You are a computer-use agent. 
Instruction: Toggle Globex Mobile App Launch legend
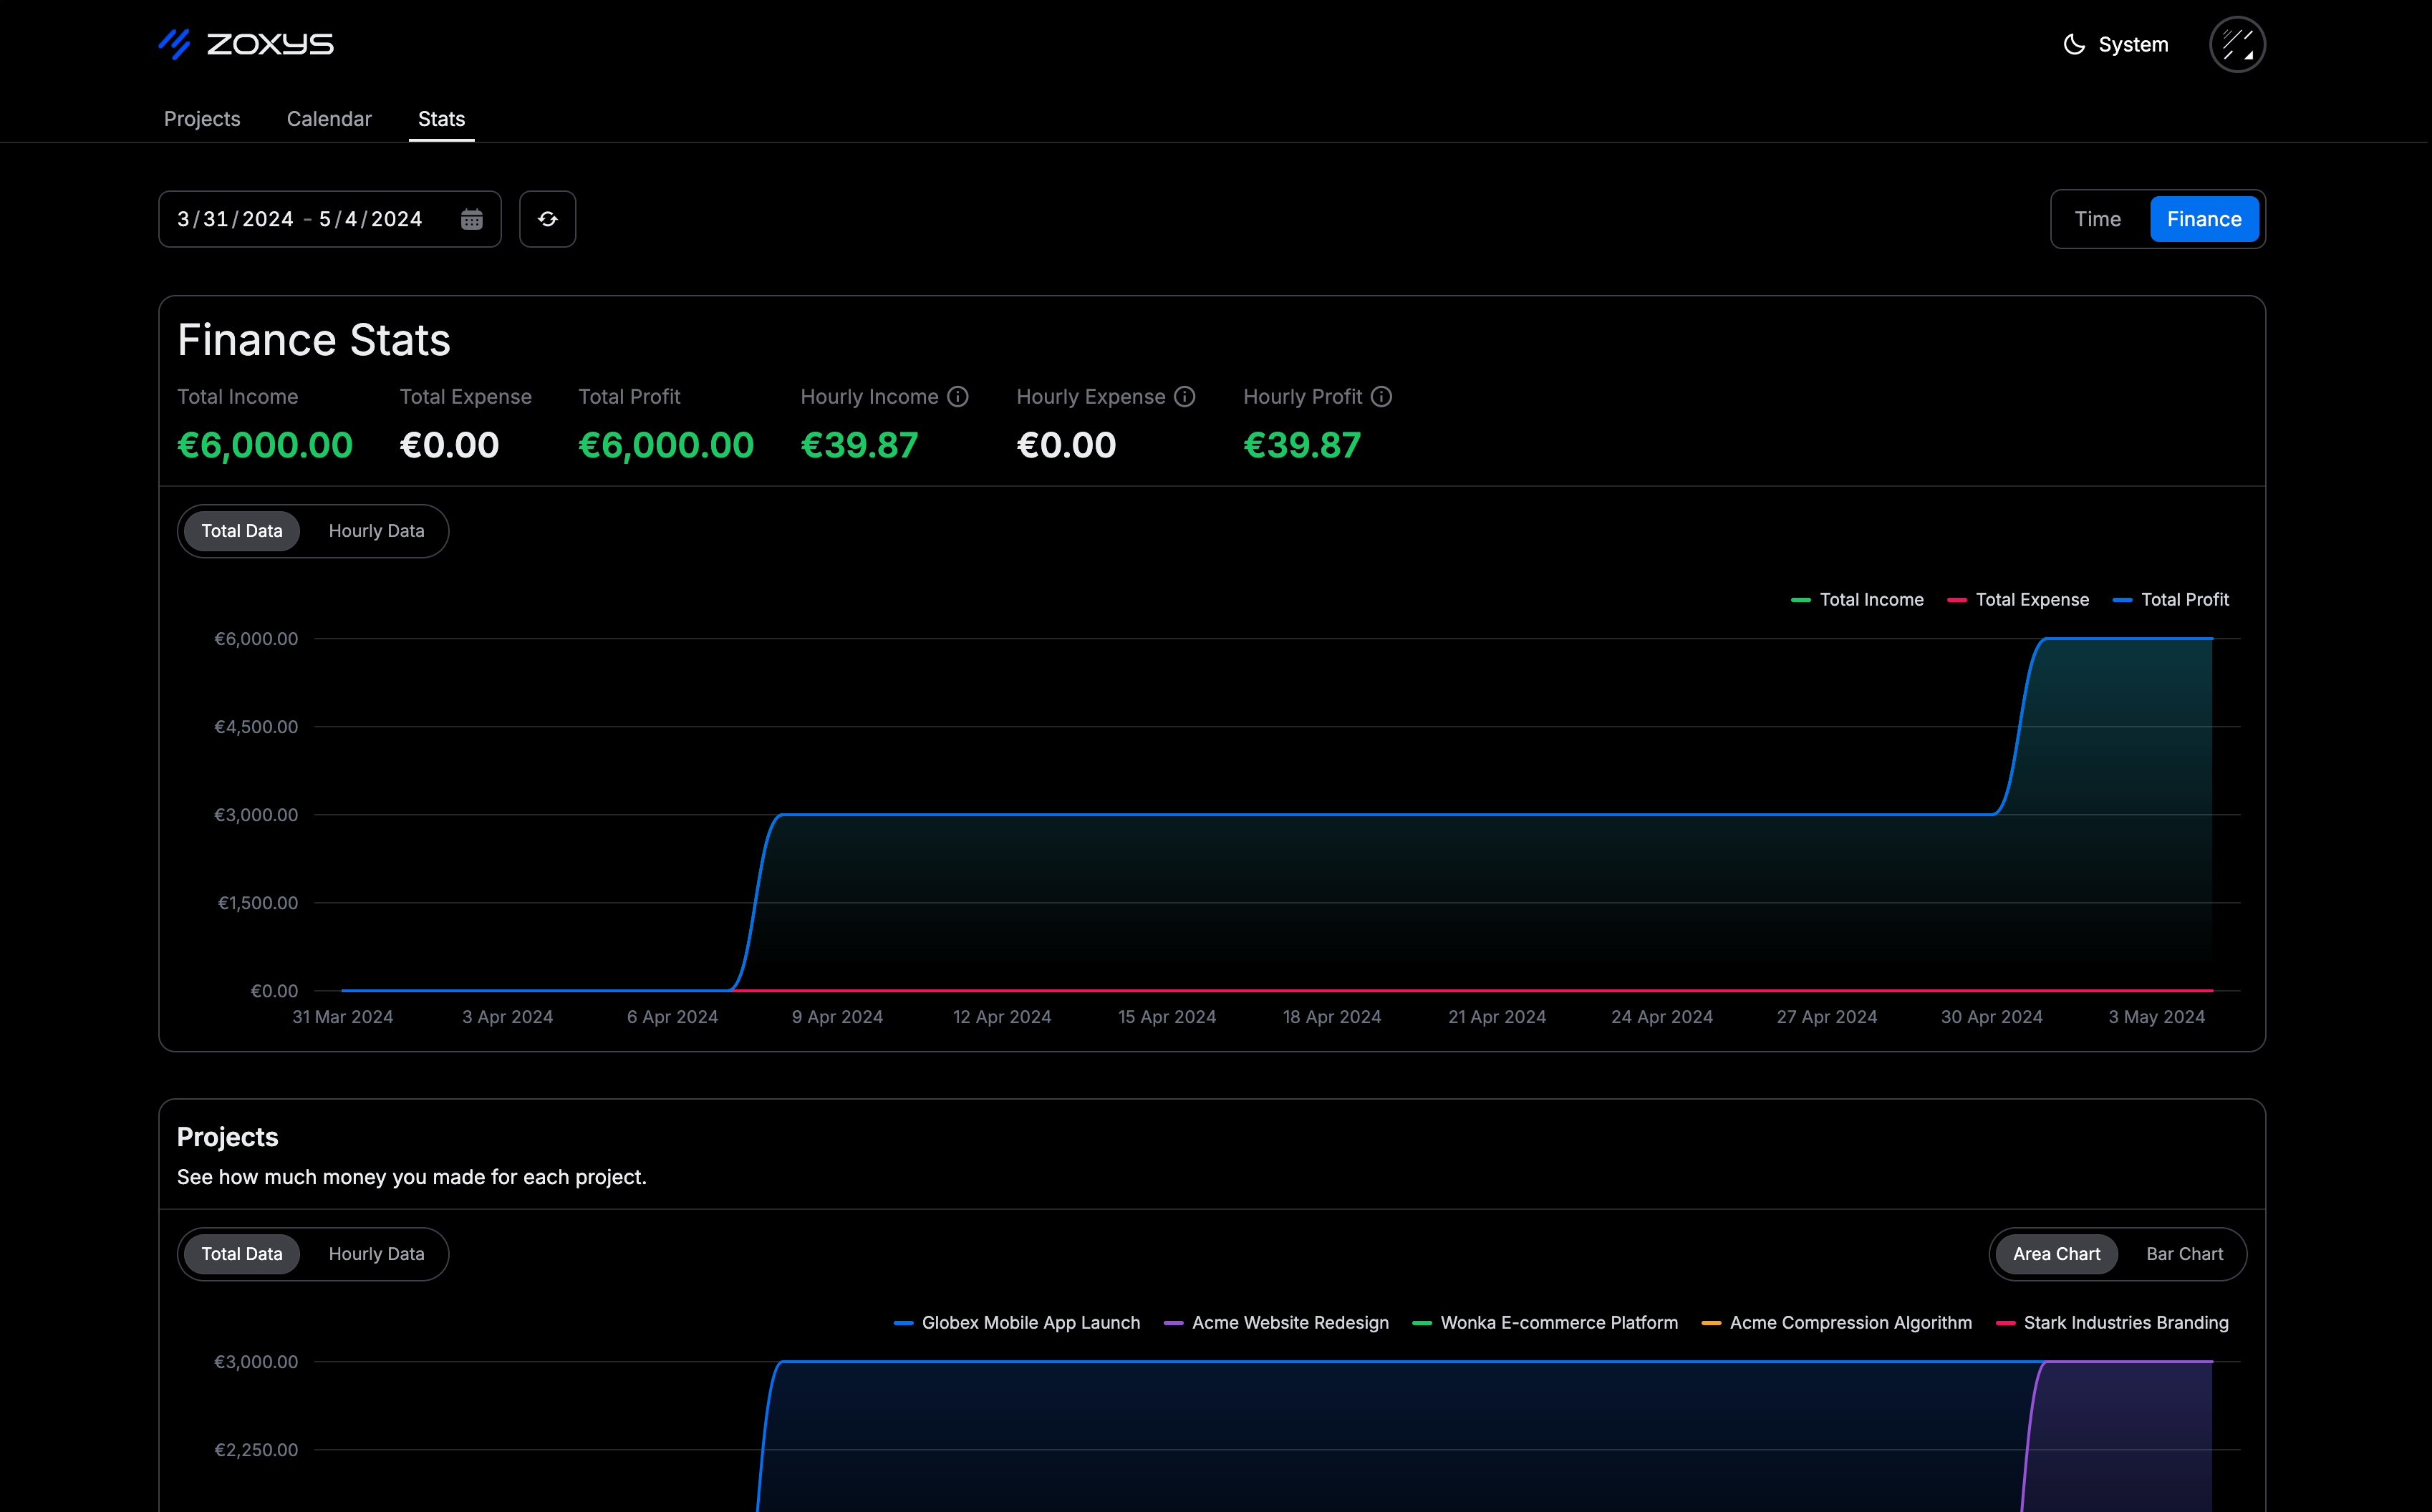pos(1017,1323)
